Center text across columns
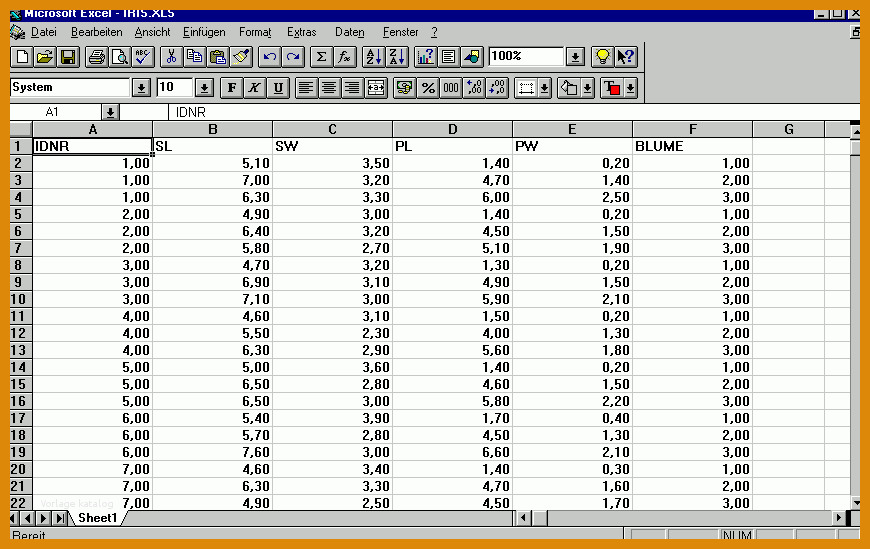Viewport: 870px width, 549px height. pyautogui.click(x=376, y=88)
